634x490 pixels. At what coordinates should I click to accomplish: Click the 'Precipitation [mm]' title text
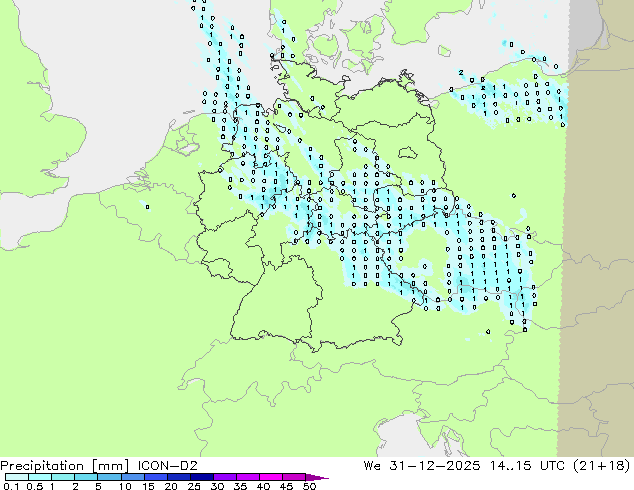point(65,466)
